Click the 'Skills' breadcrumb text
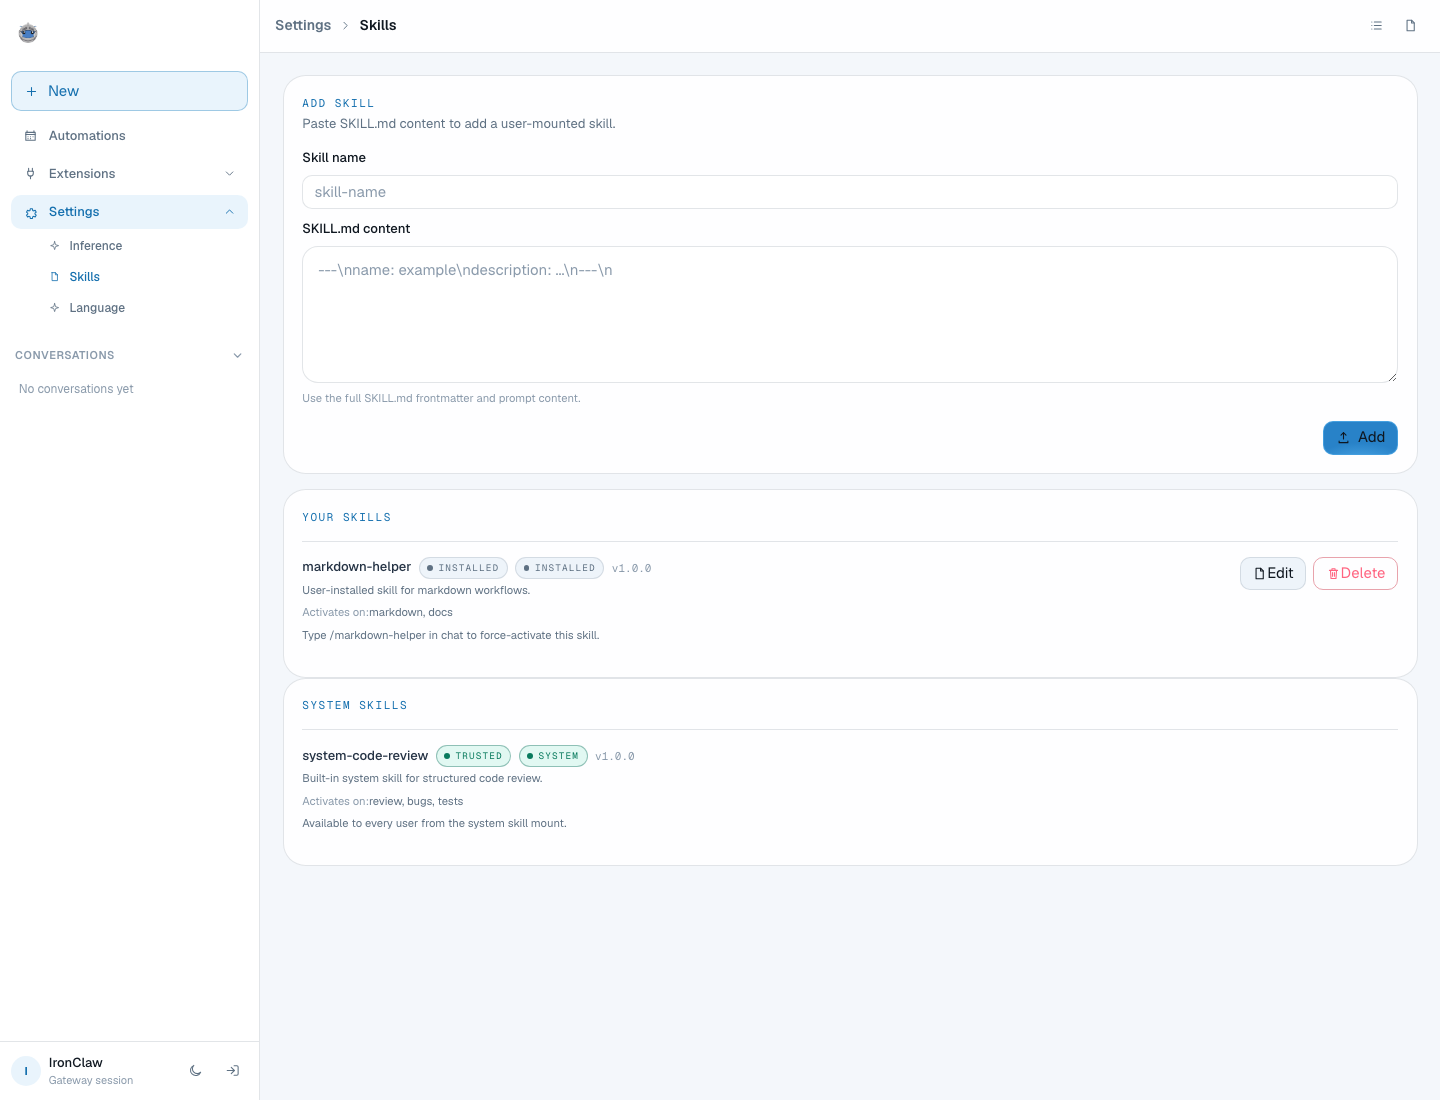The width and height of the screenshot is (1440, 1100). 378,25
